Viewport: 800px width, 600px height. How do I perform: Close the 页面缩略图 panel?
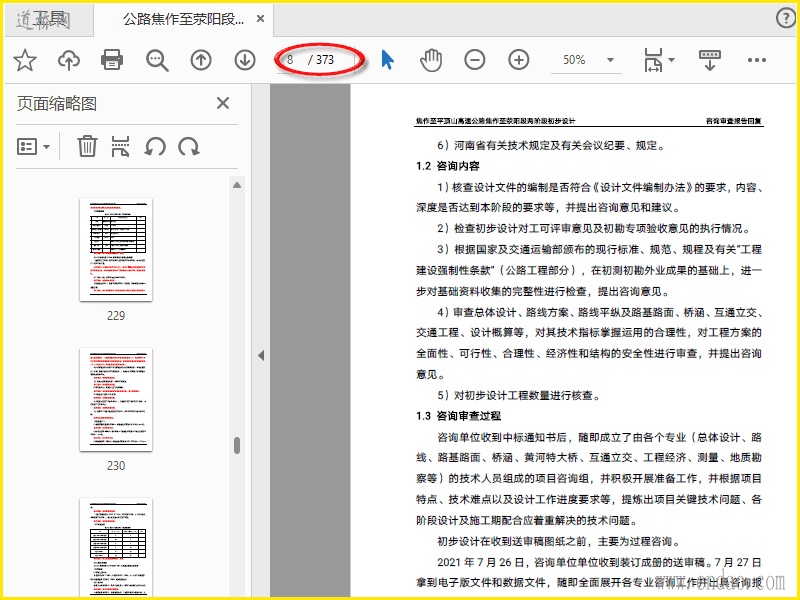point(223,103)
